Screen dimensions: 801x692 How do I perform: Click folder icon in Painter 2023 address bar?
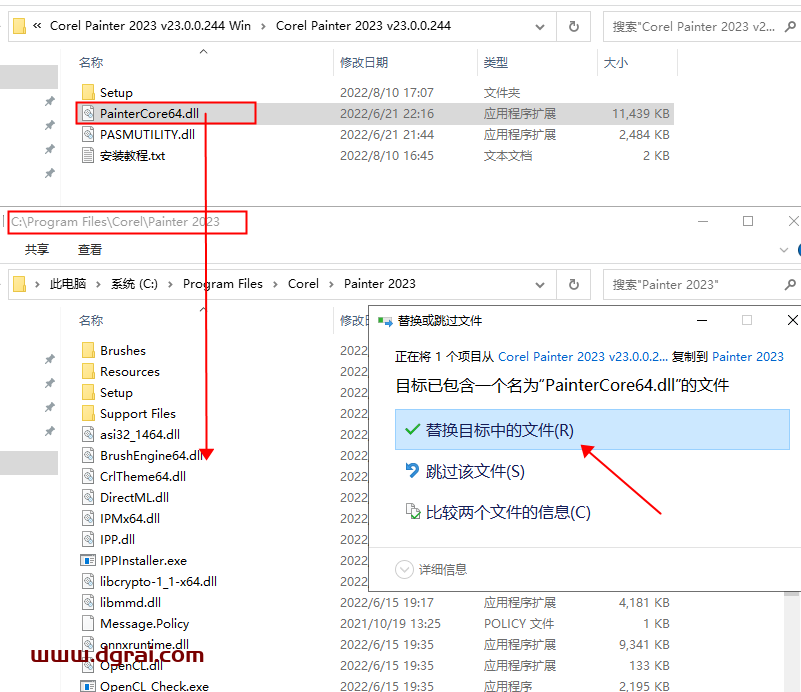19,283
